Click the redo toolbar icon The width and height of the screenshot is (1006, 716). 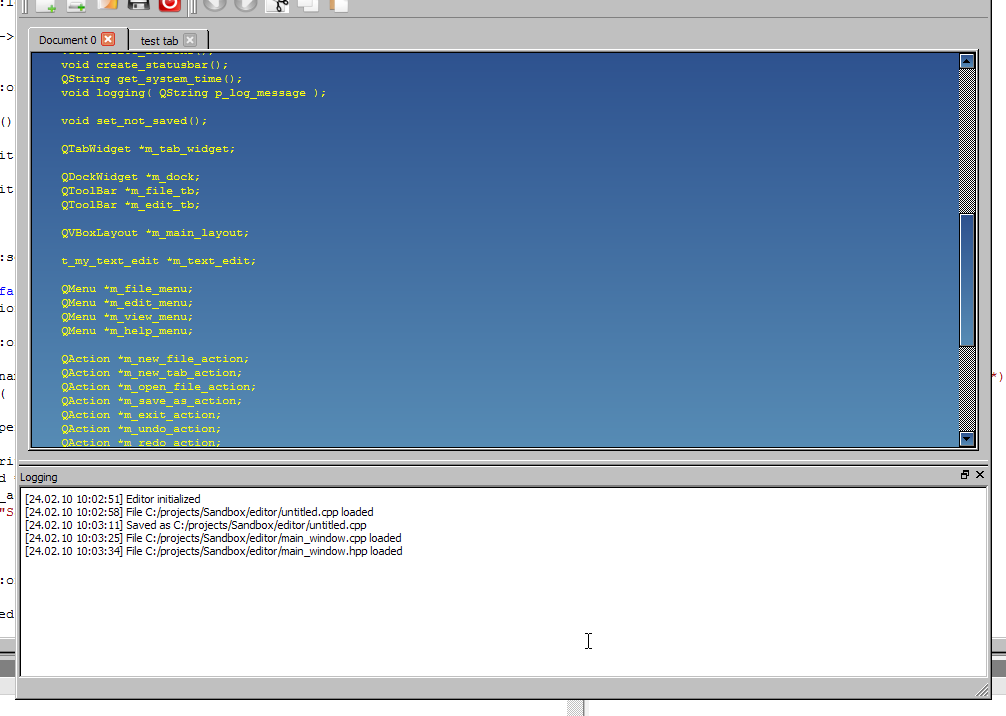(246, 6)
